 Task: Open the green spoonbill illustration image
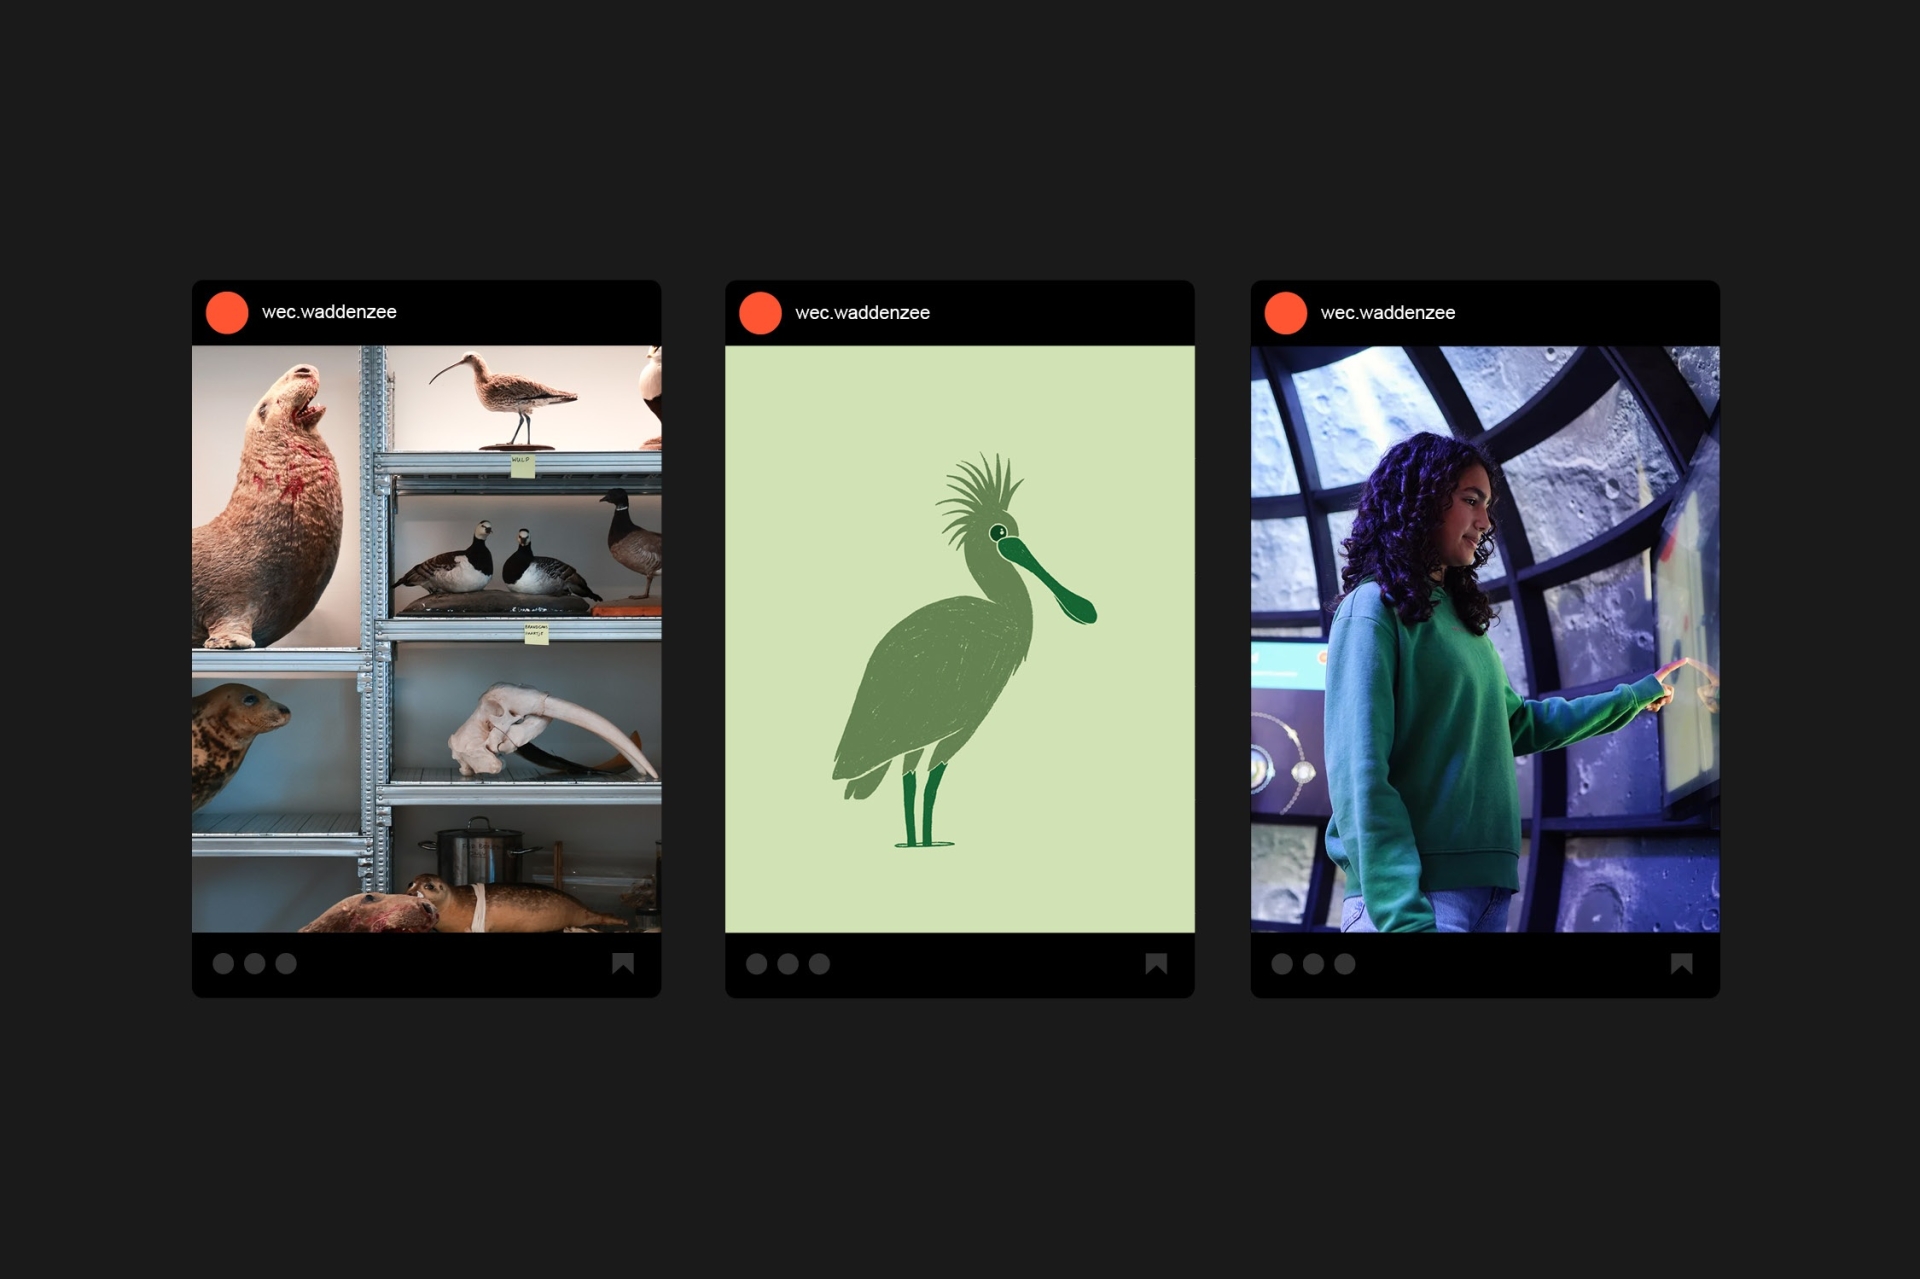point(959,638)
